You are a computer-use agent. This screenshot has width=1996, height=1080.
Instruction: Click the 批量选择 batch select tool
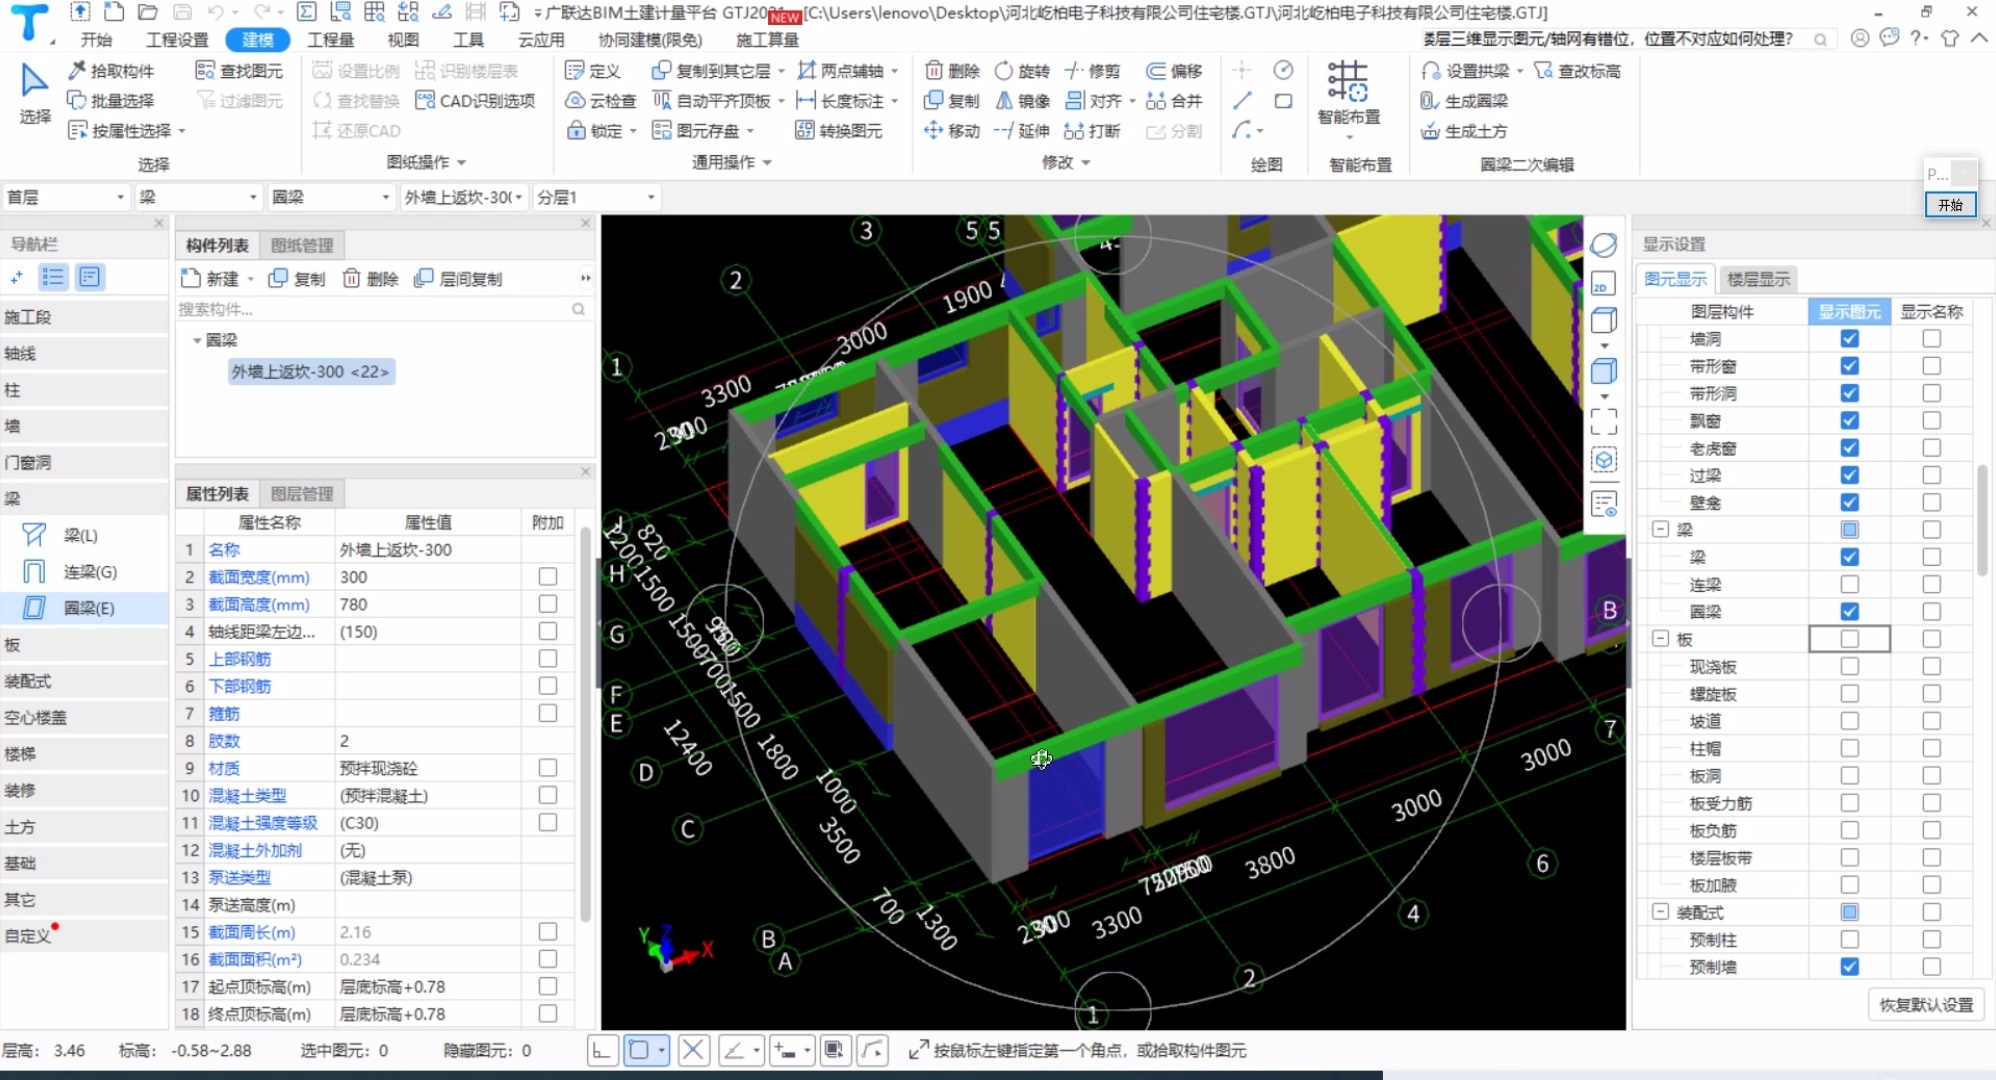click(x=111, y=100)
